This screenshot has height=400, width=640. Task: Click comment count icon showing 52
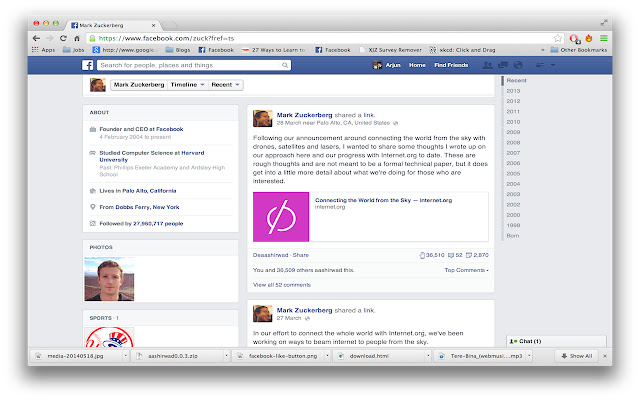[x=451, y=255]
